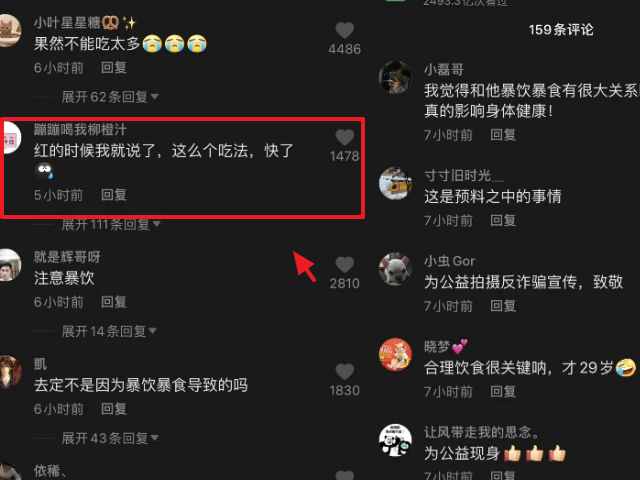Tap heart icon showing 1478 likes
The image size is (640, 480).
(344, 137)
